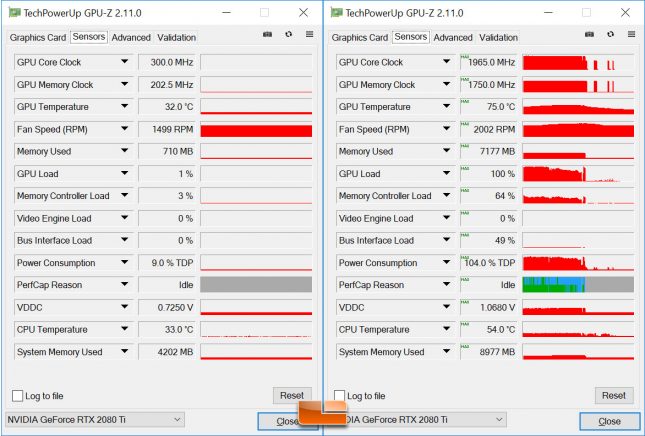645x436 pixels.
Task: Click Reset button in right window
Action: [x=614, y=396]
